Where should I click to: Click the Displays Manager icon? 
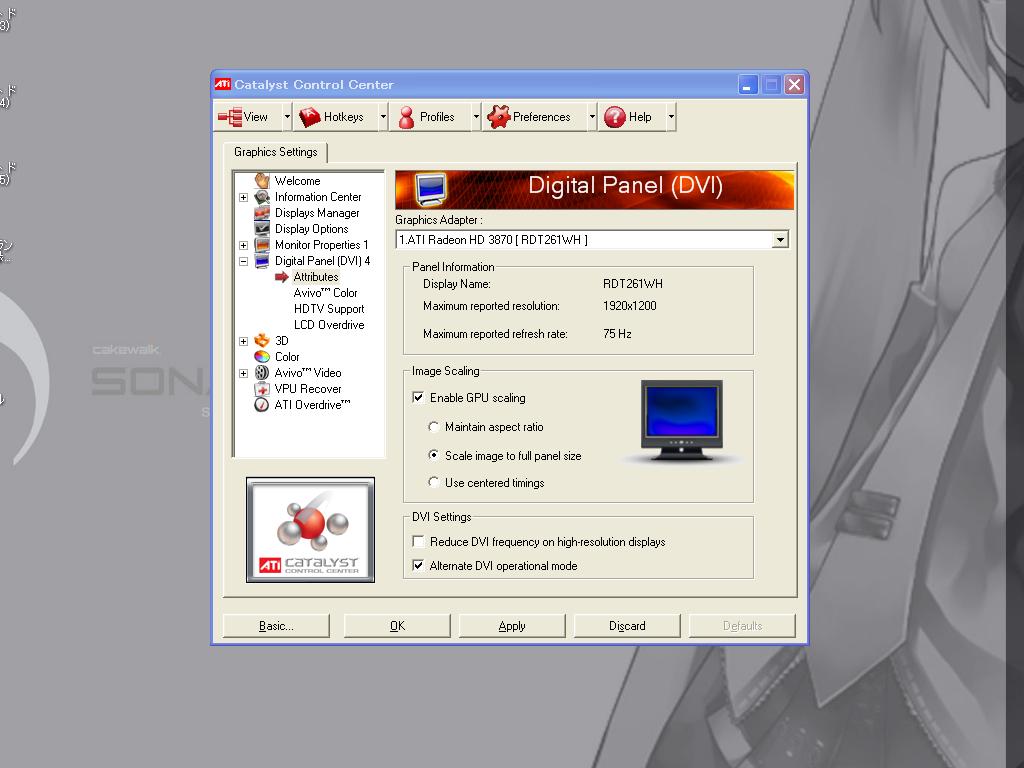coord(262,213)
